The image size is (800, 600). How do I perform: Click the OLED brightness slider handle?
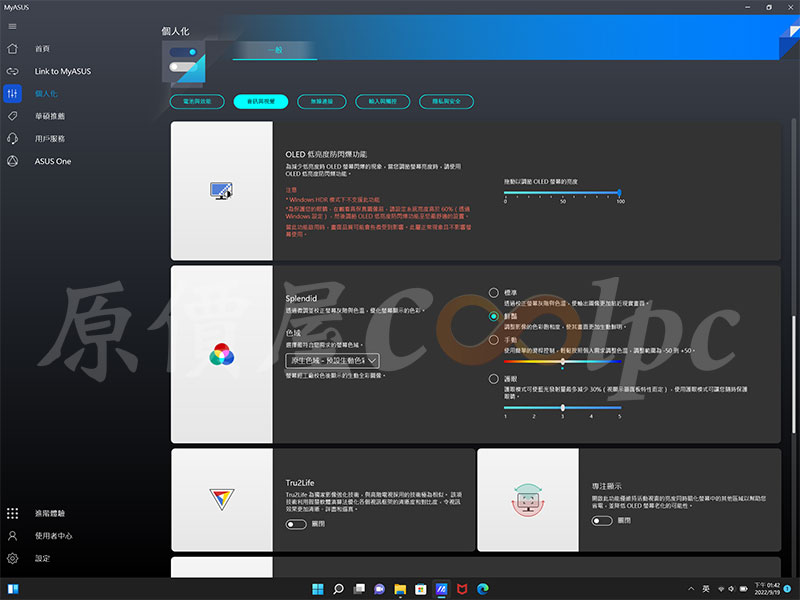619,193
